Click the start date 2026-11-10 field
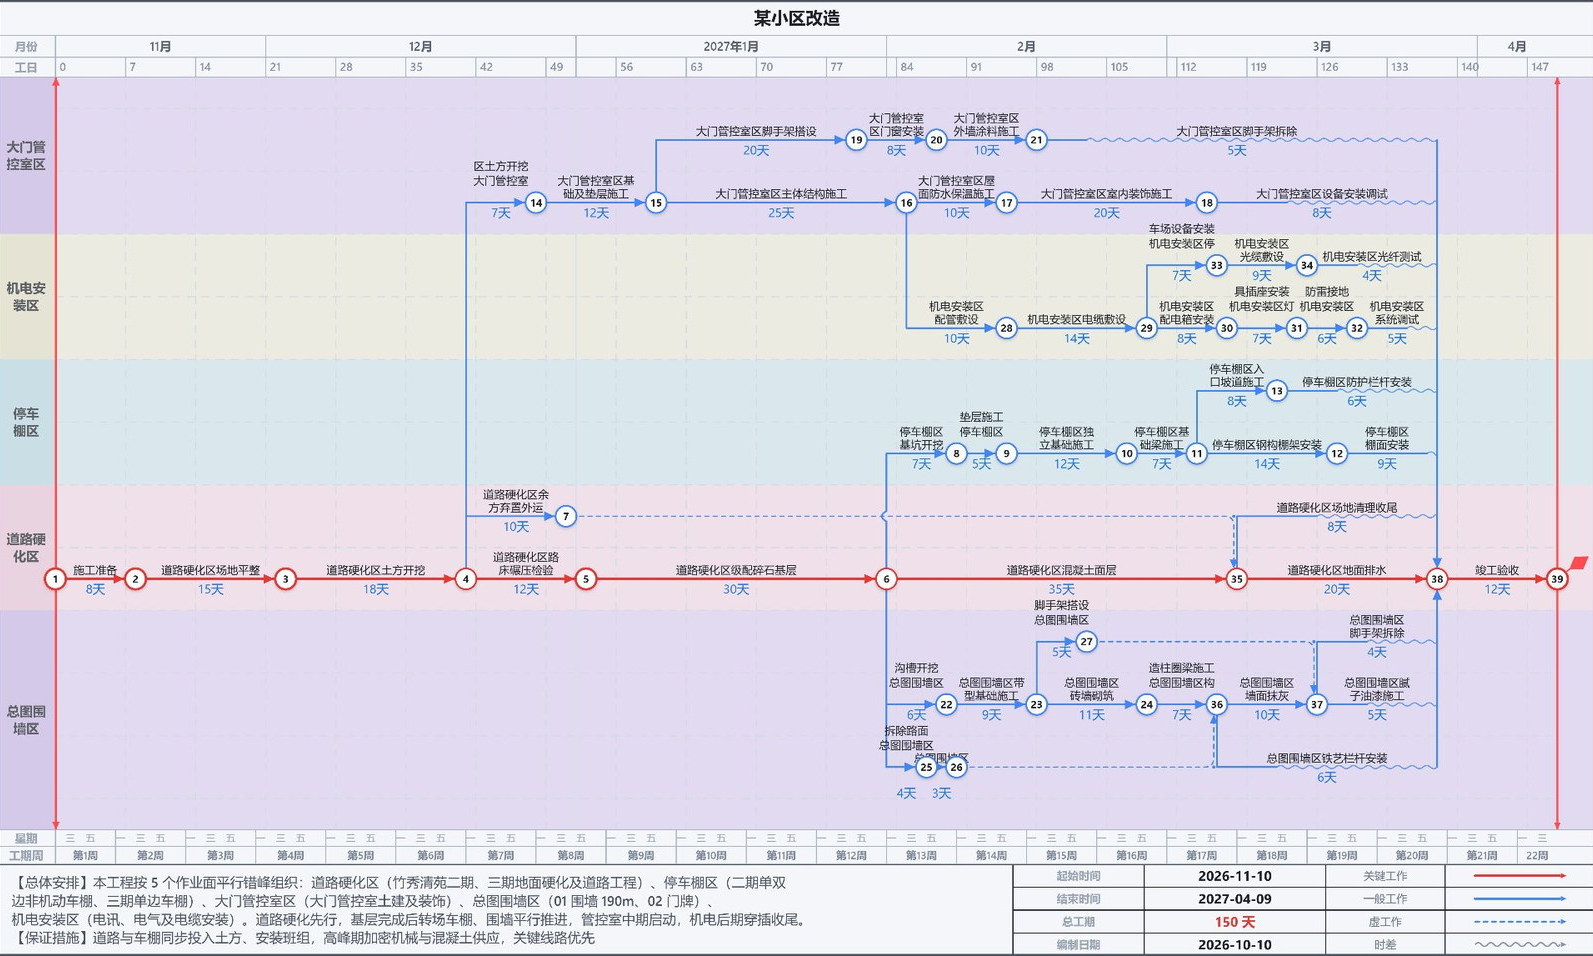1593x956 pixels. [1235, 876]
